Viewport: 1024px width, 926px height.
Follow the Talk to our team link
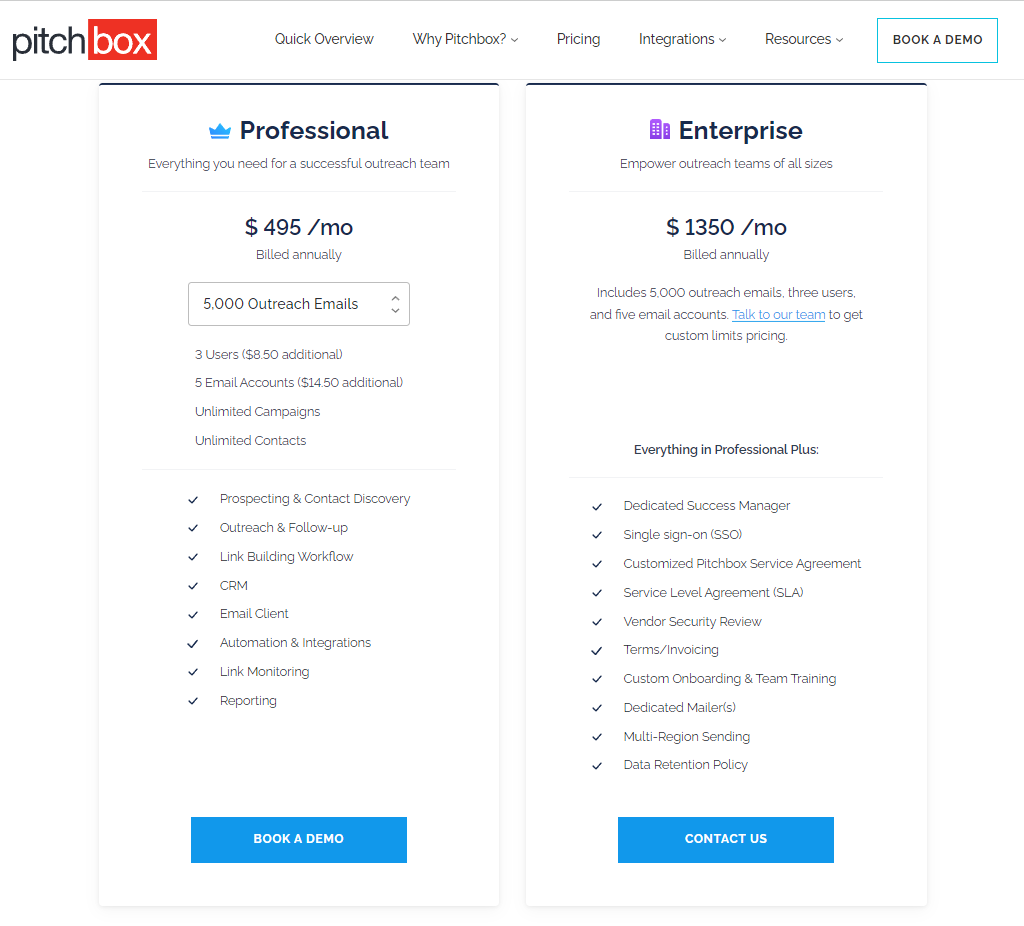[778, 315]
